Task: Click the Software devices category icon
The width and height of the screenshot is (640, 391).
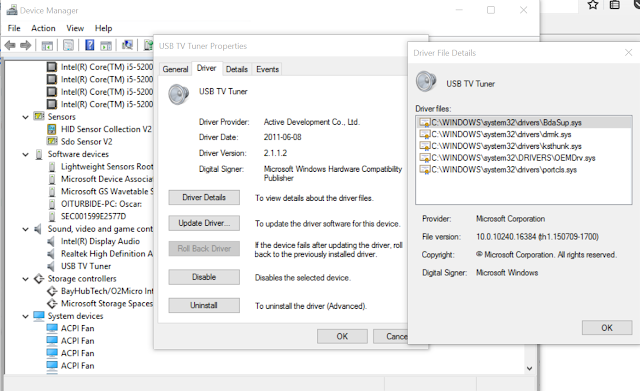Action: click(x=39, y=154)
